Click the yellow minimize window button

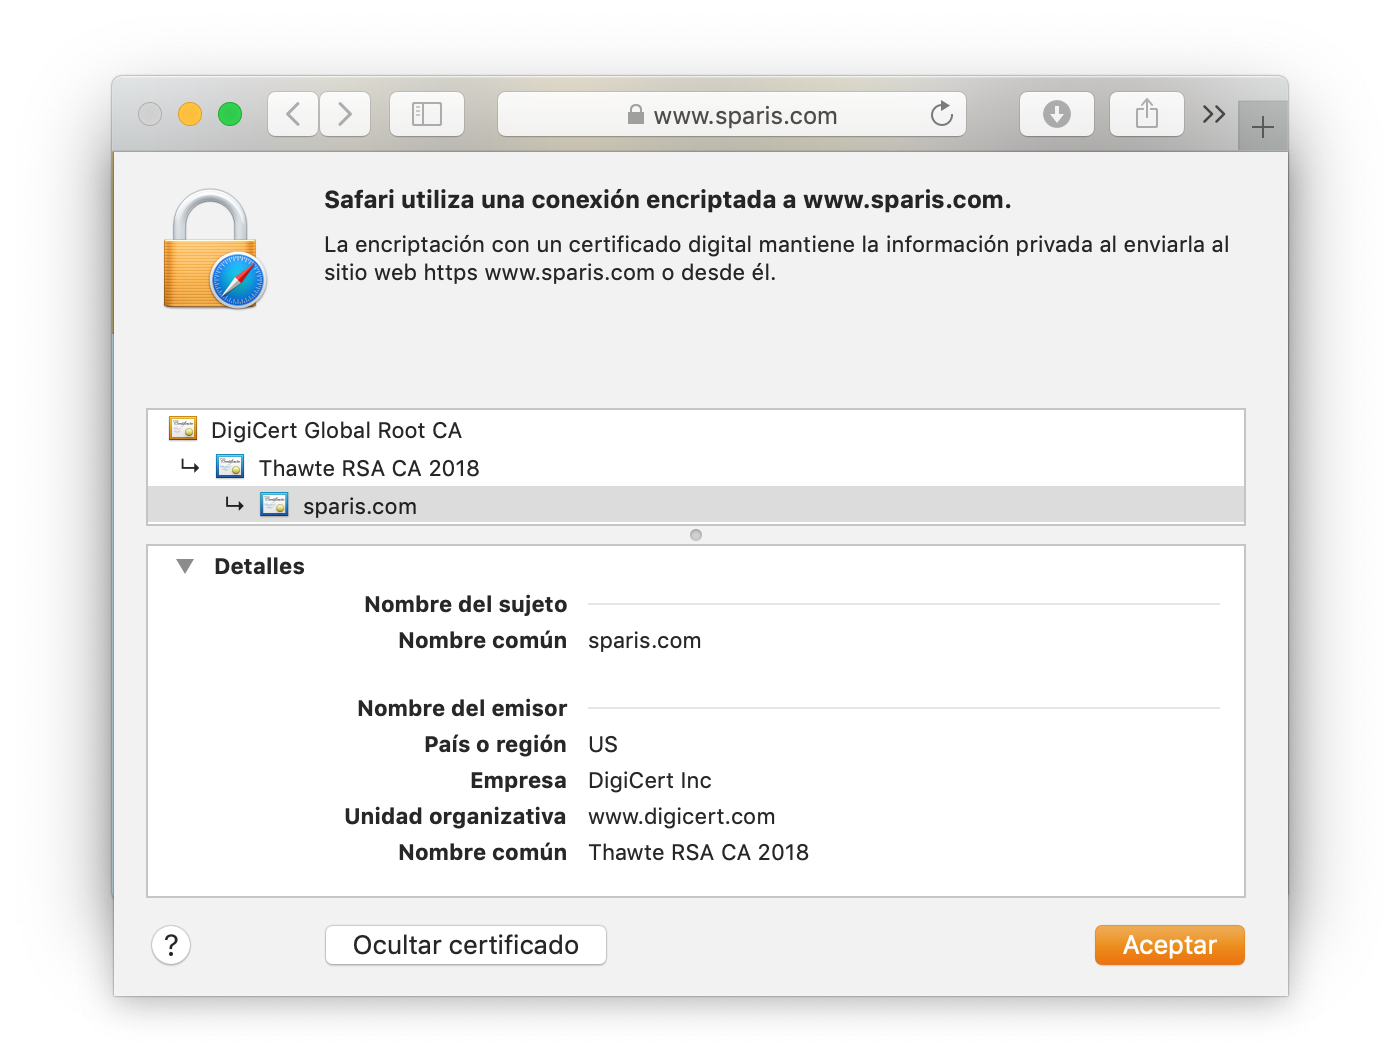click(190, 114)
